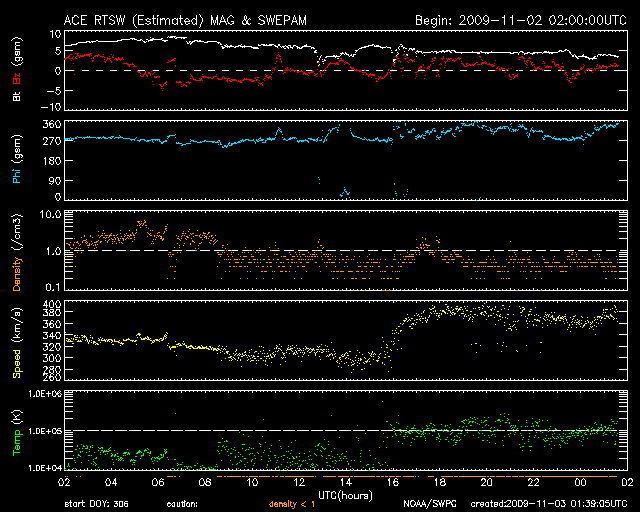Click the 'caution:' footer label
This screenshot has height=512, width=640.
[182, 504]
